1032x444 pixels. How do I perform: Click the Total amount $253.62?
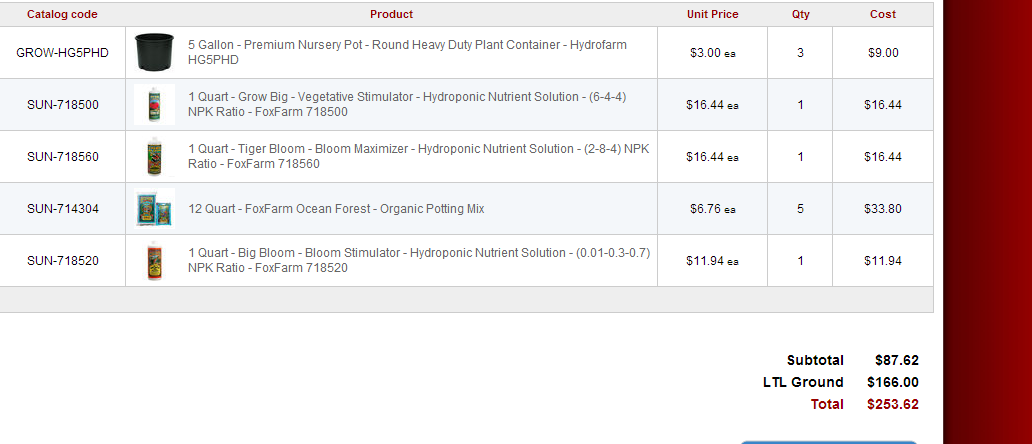(x=892, y=404)
